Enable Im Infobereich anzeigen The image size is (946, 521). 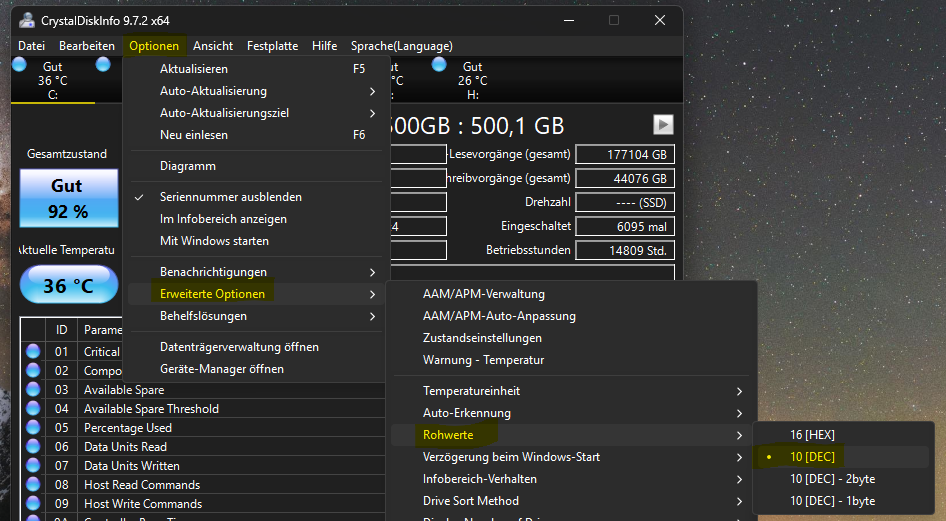click(x=256, y=219)
